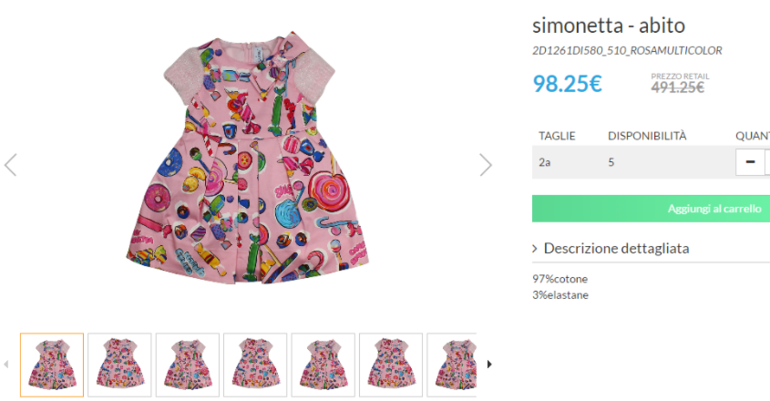Show next product image with right arrow

click(x=486, y=164)
